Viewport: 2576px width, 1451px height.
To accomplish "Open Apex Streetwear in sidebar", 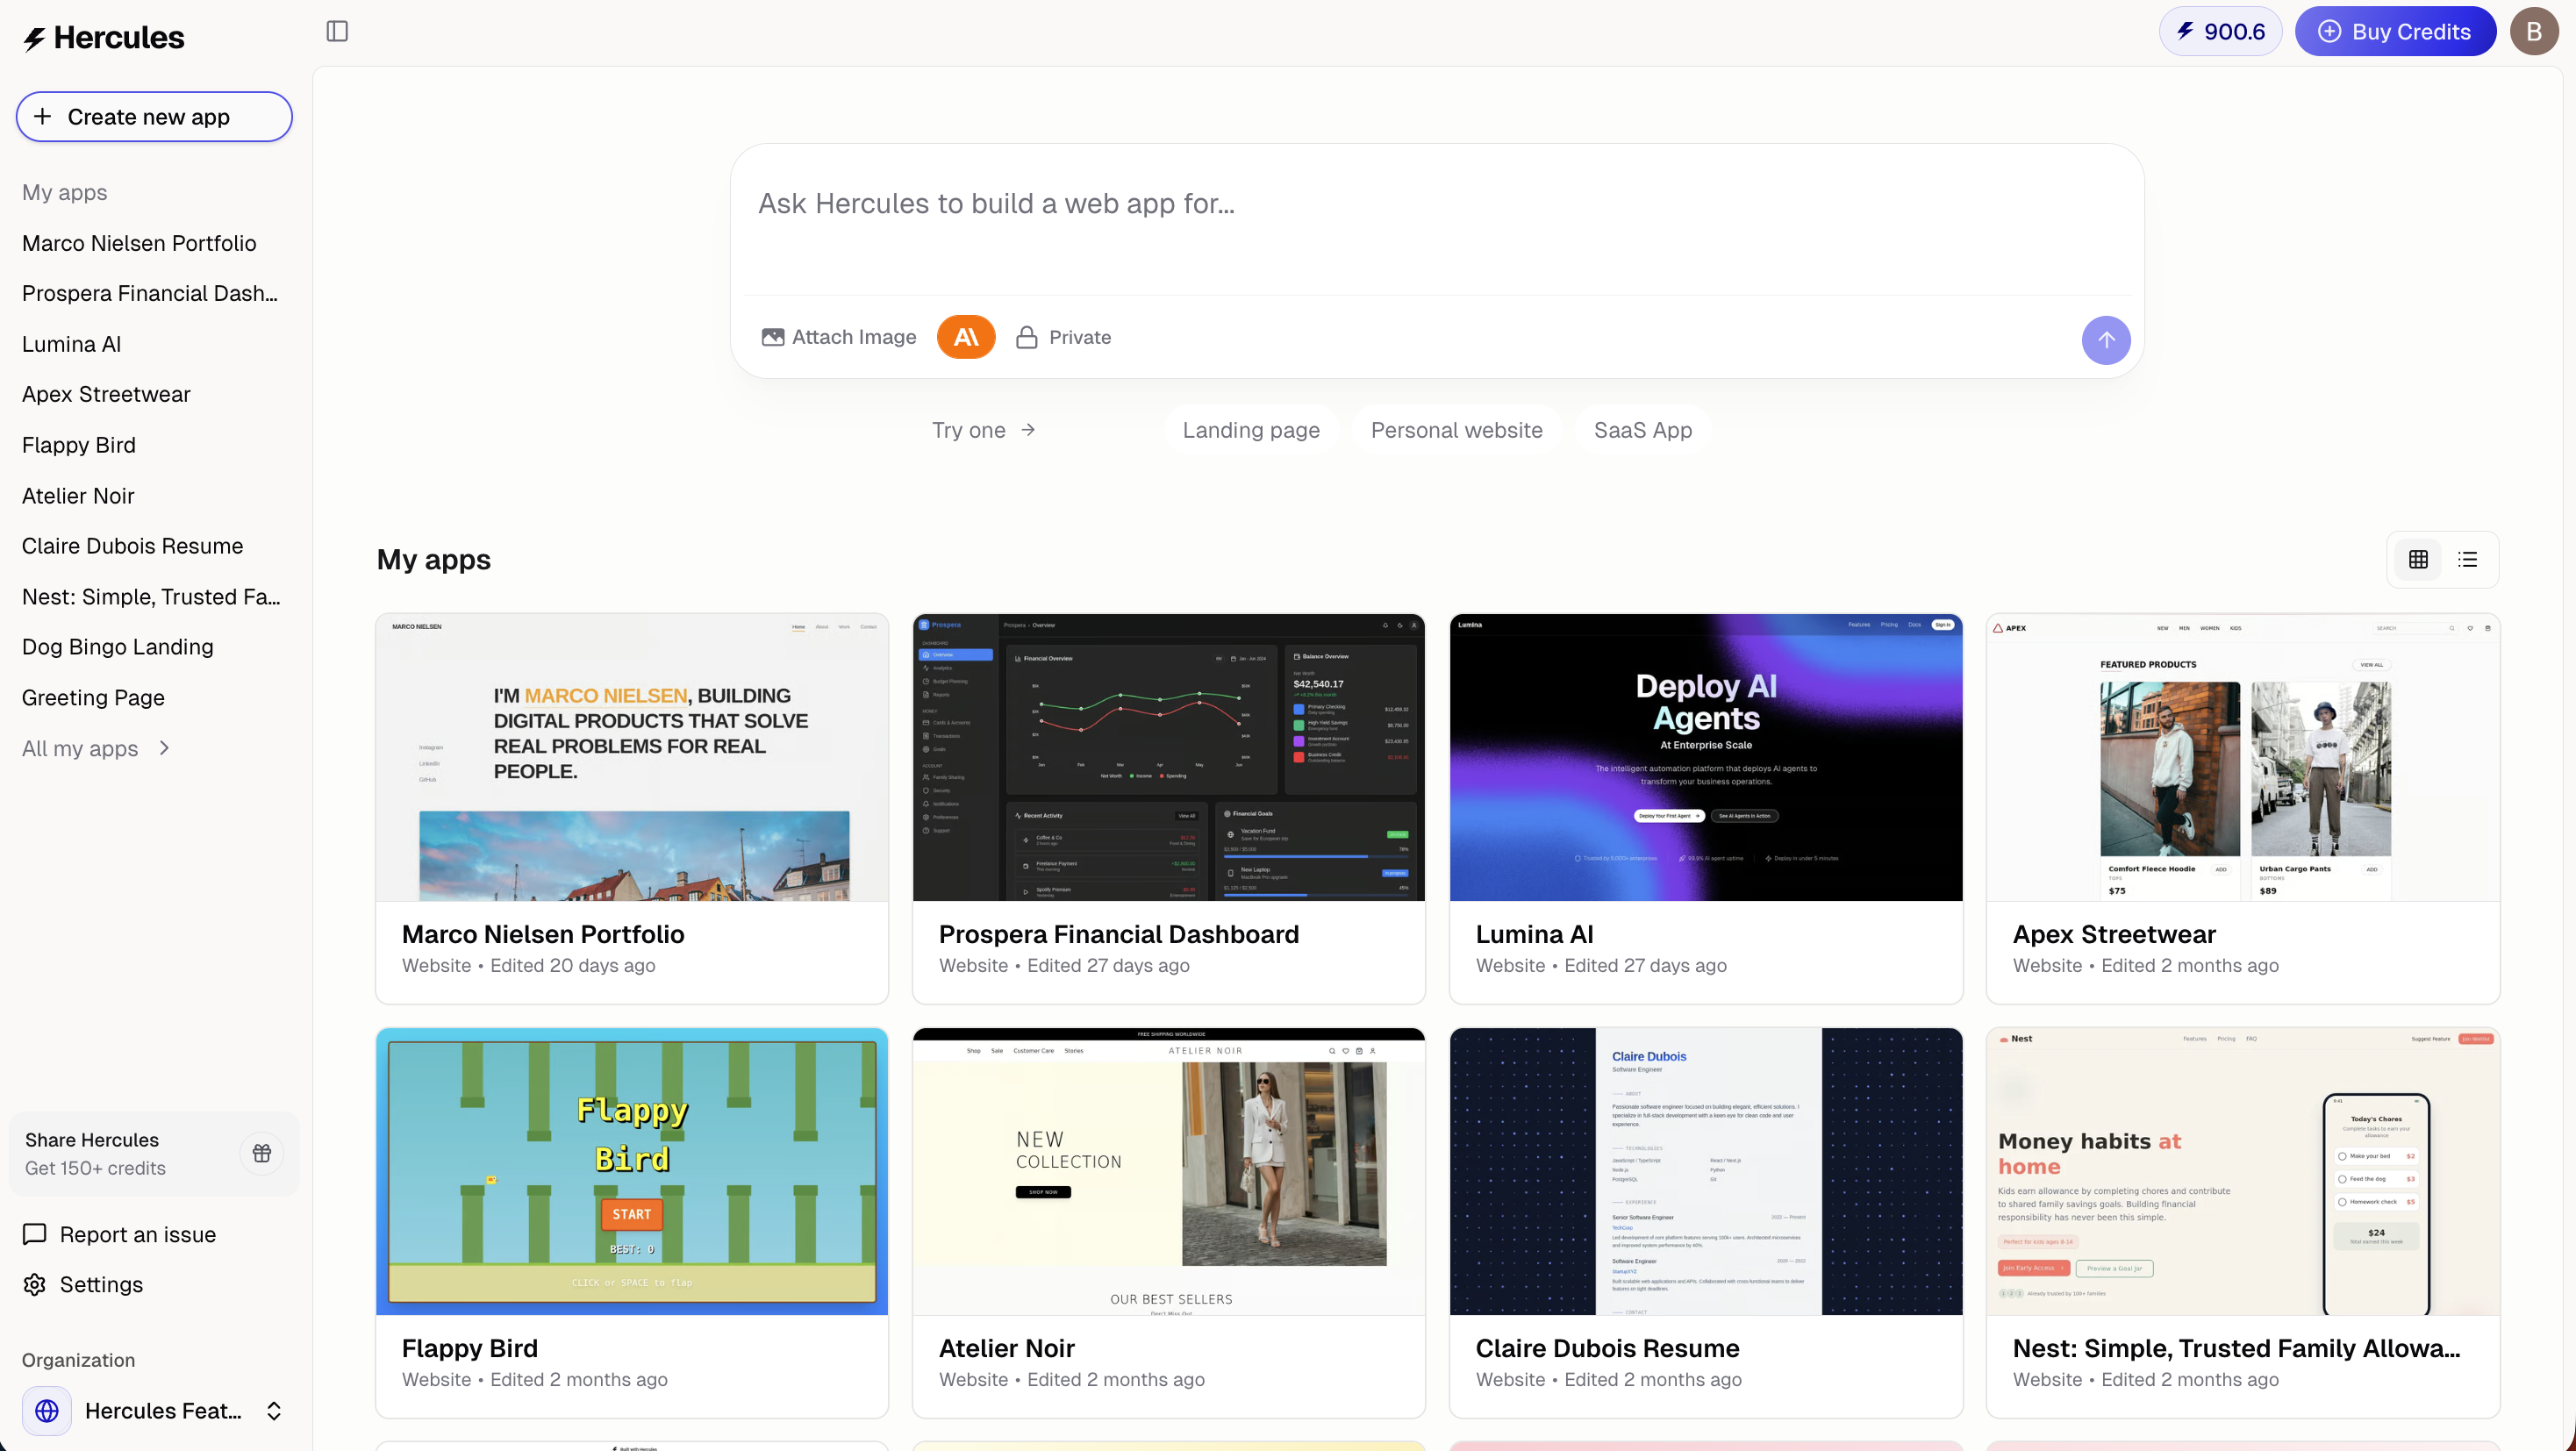I will click(106, 394).
